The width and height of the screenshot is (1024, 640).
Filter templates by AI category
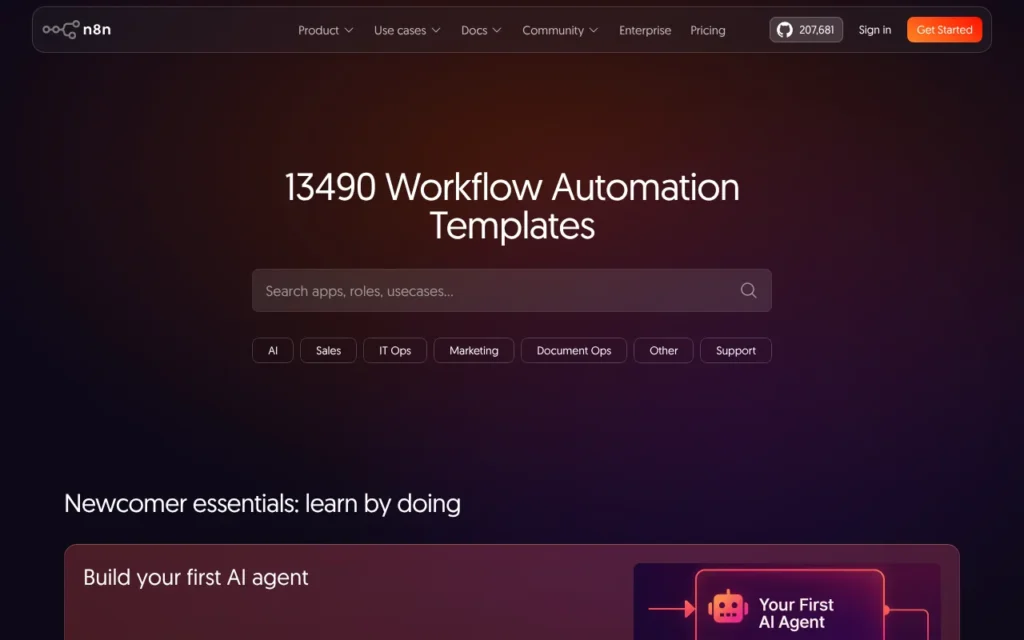(x=272, y=351)
